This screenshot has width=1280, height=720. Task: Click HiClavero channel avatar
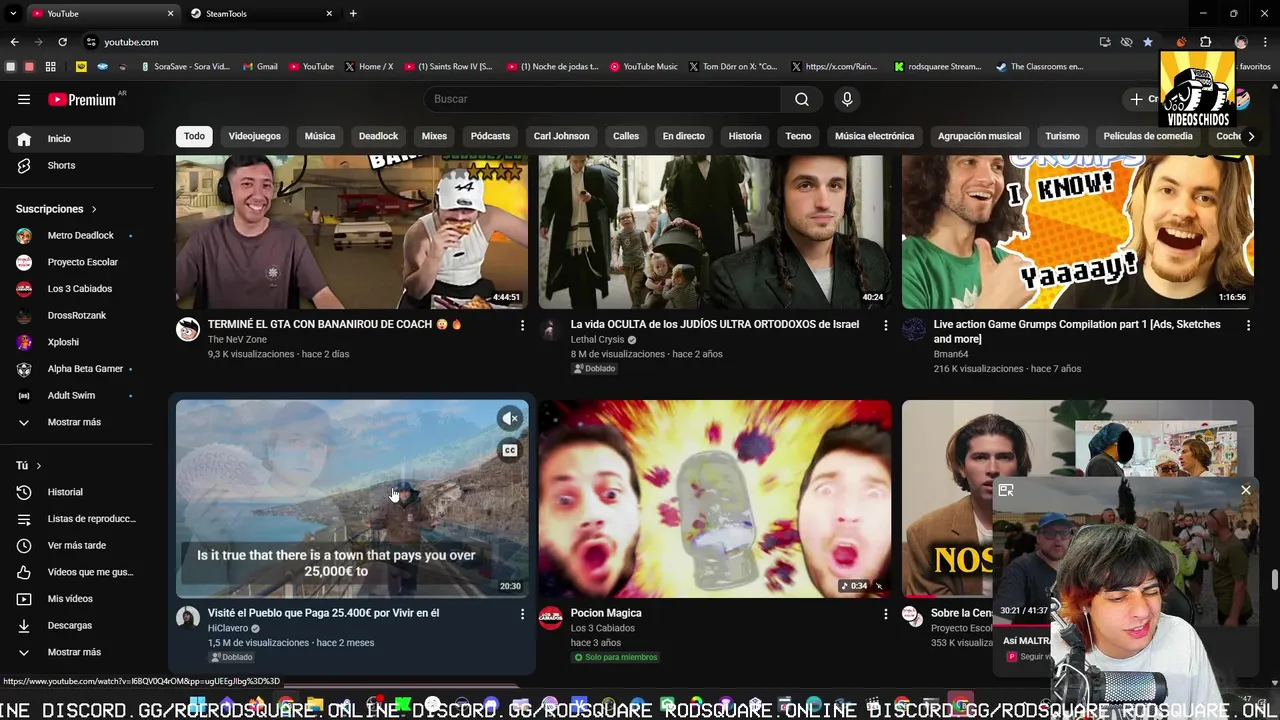188,618
